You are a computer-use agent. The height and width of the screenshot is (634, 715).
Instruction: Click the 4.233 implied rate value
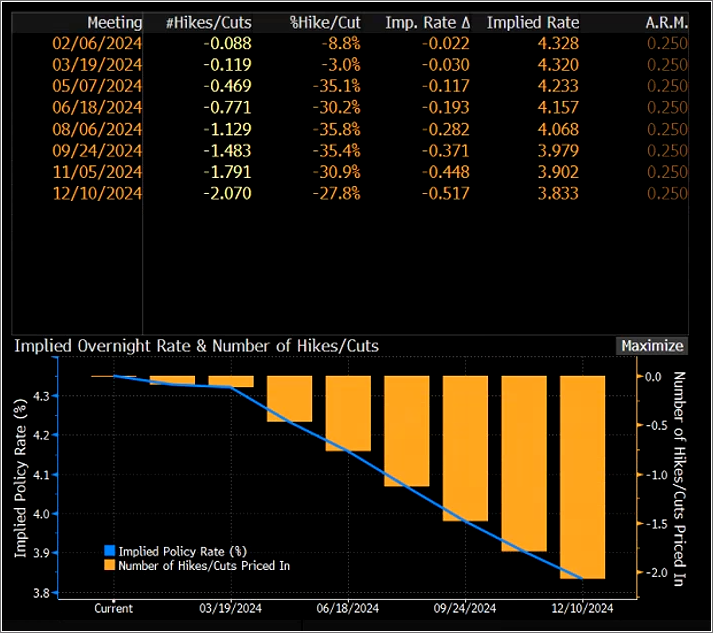tap(558, 86)
